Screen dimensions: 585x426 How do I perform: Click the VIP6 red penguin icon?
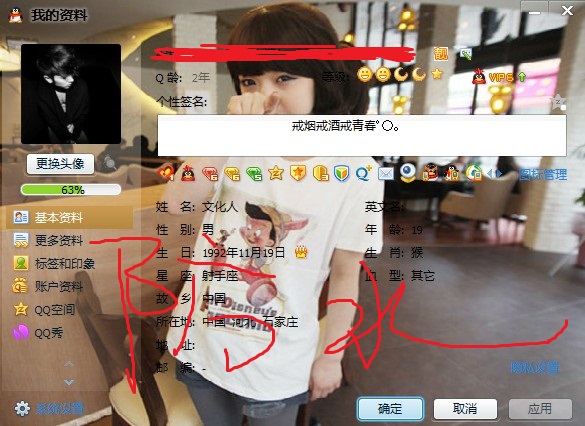(x=479, y=76)
